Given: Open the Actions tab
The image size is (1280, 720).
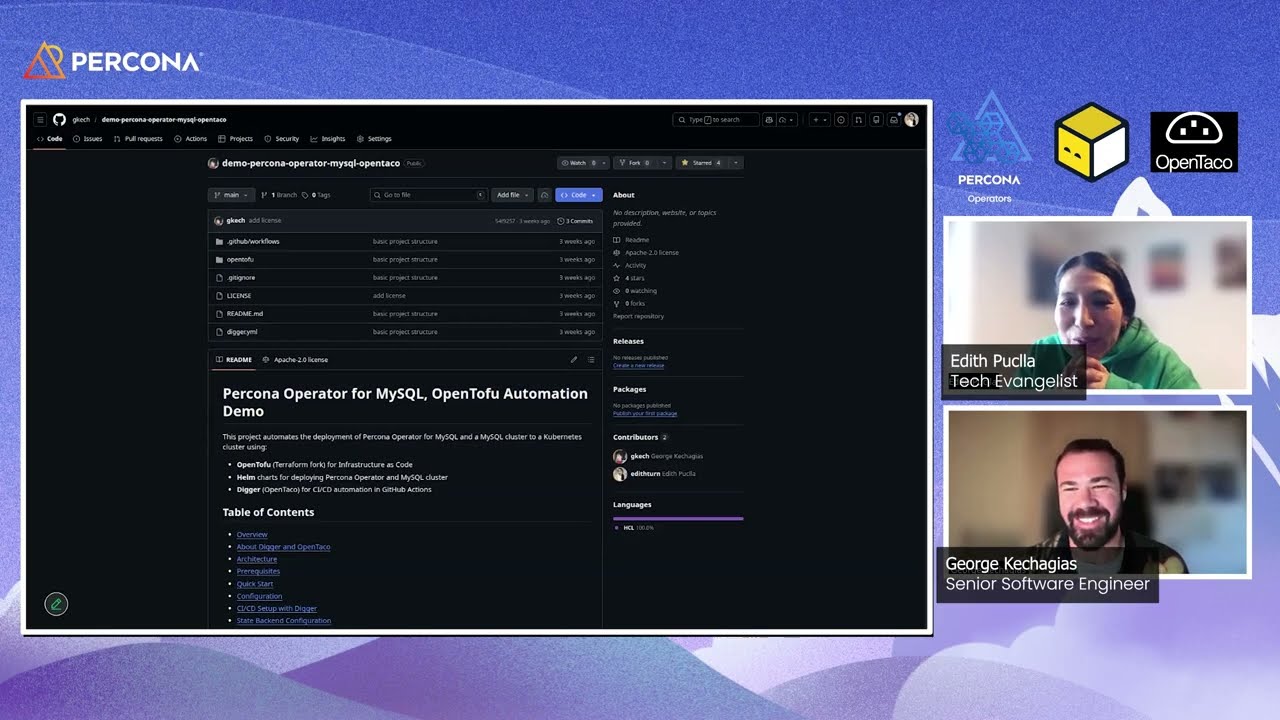Looking at the screenshot, I should [190, 139].
